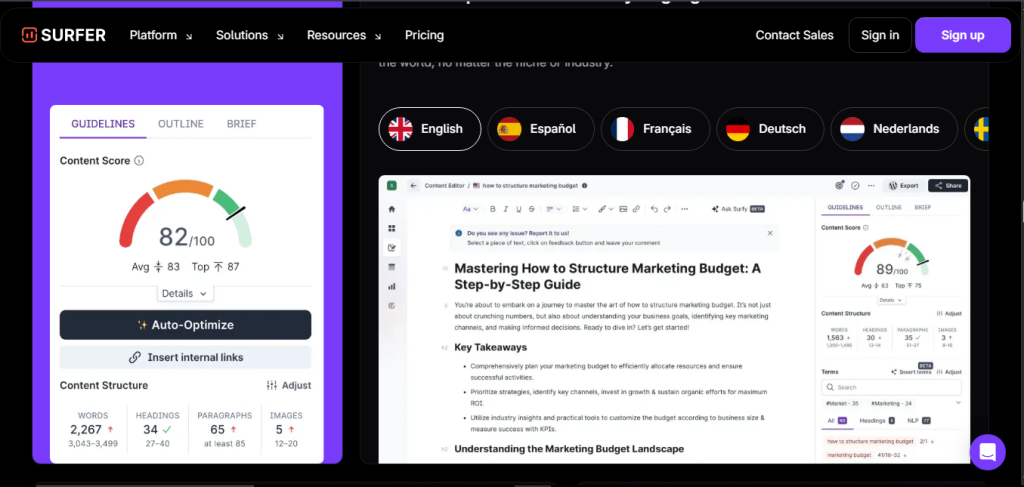
Task: Expand Details dropdown under the 82 score
Action: coord(185,294)
